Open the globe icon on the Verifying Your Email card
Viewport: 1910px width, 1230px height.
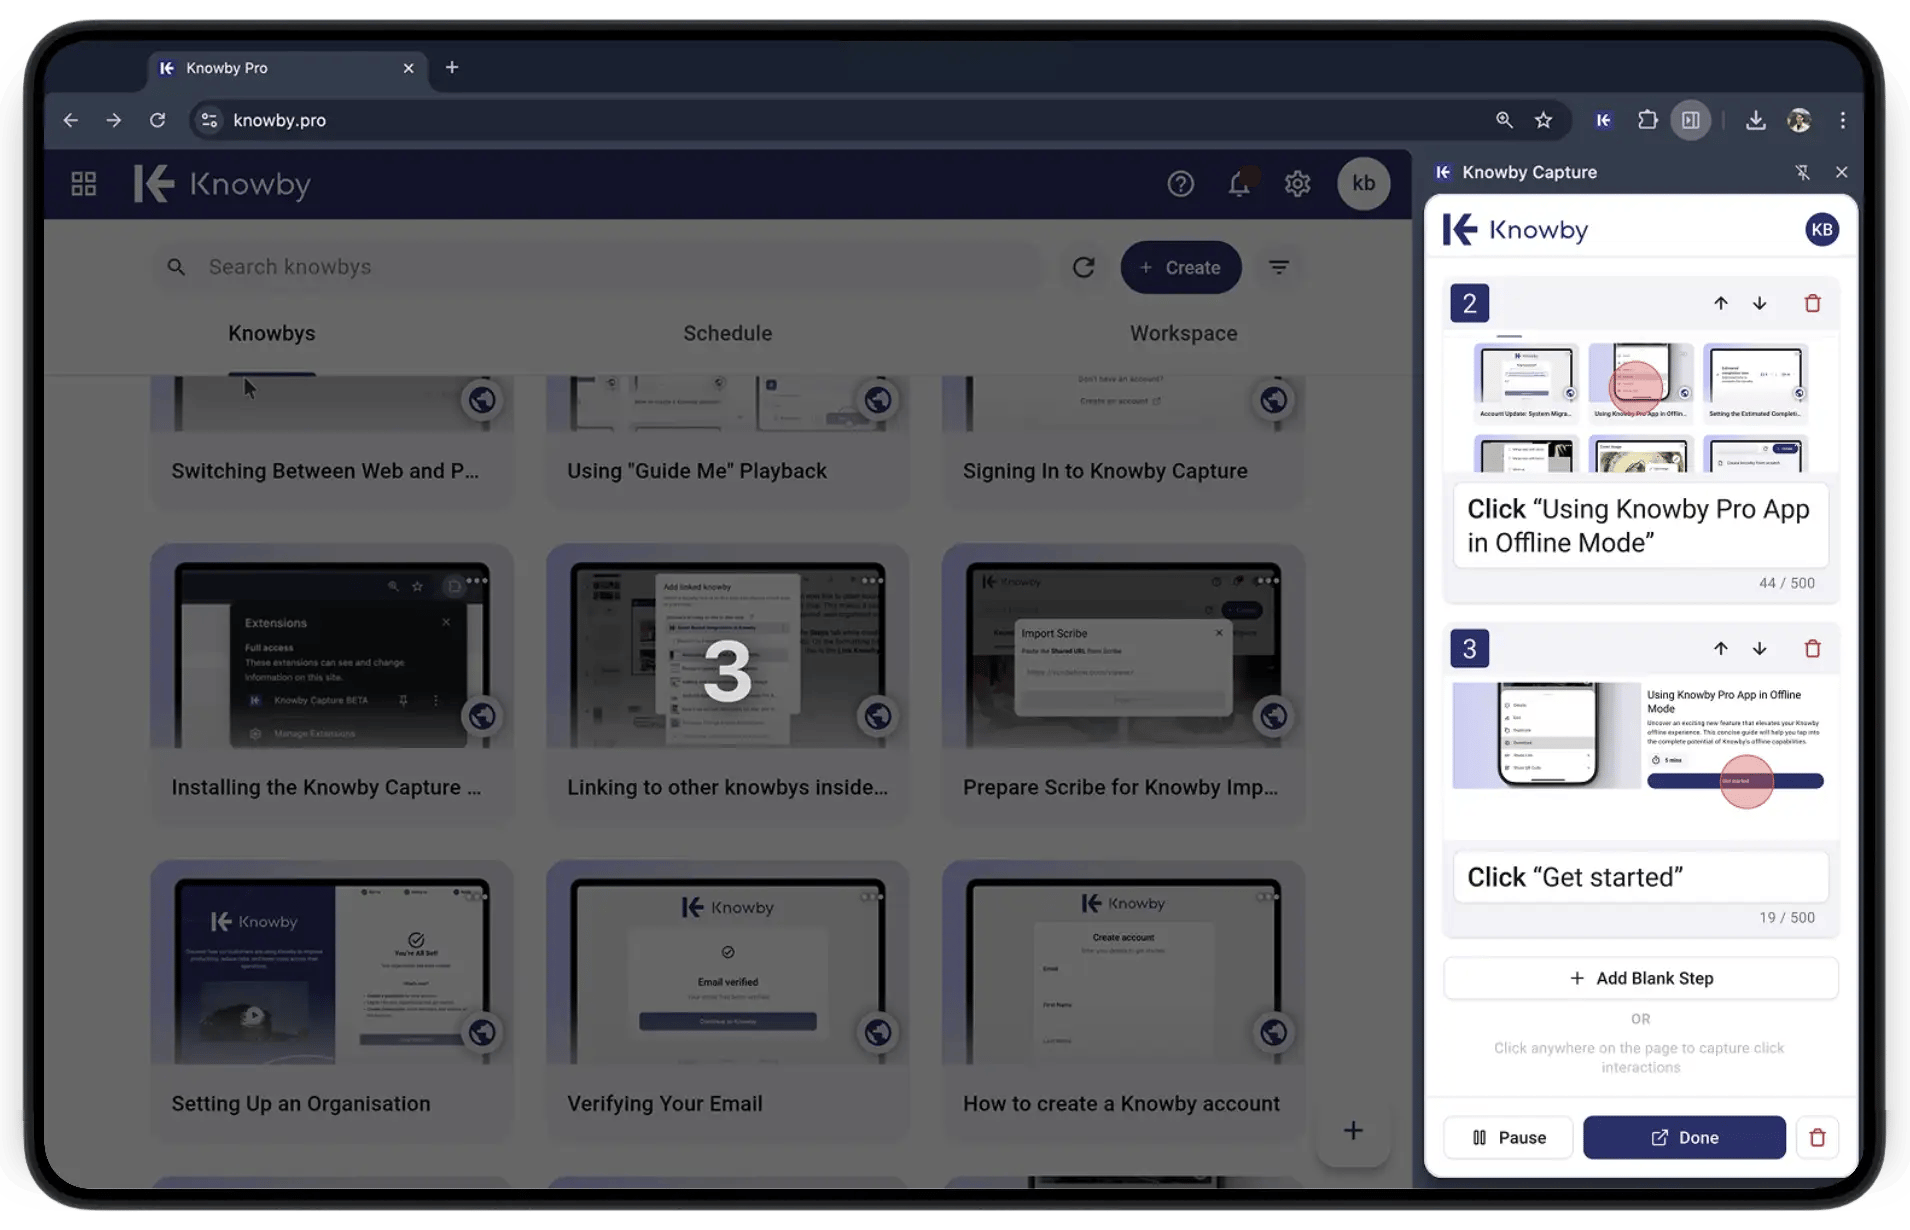pyautogui.click(x=877, y=1032)
